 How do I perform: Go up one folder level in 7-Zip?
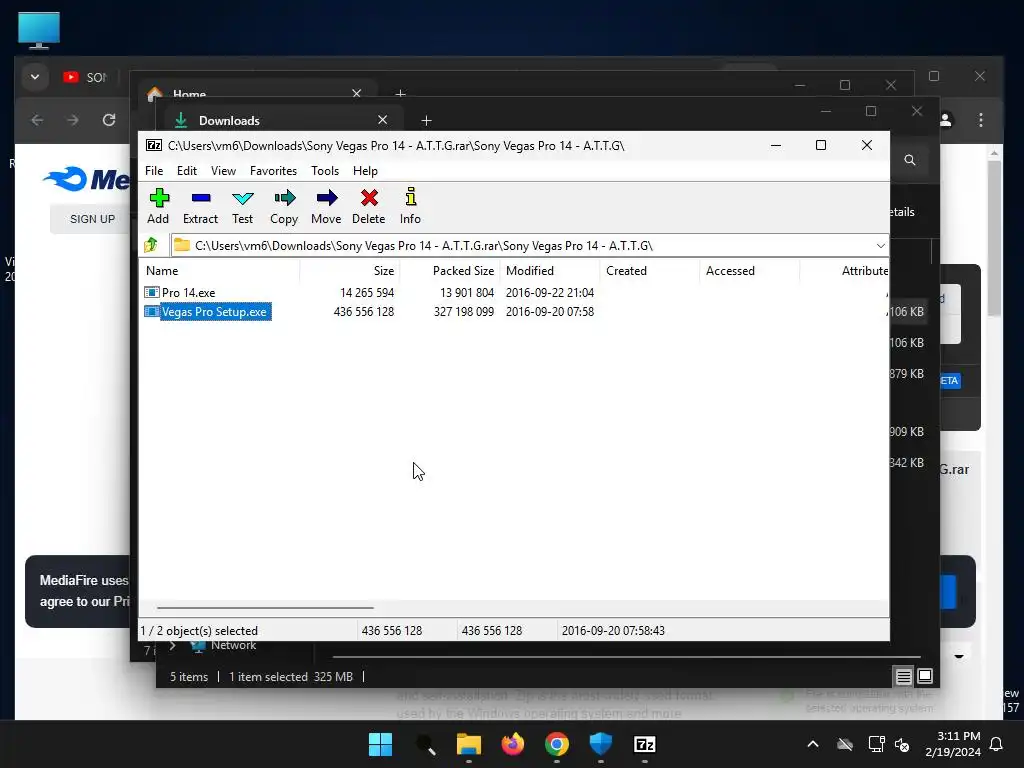coord(152,246)
